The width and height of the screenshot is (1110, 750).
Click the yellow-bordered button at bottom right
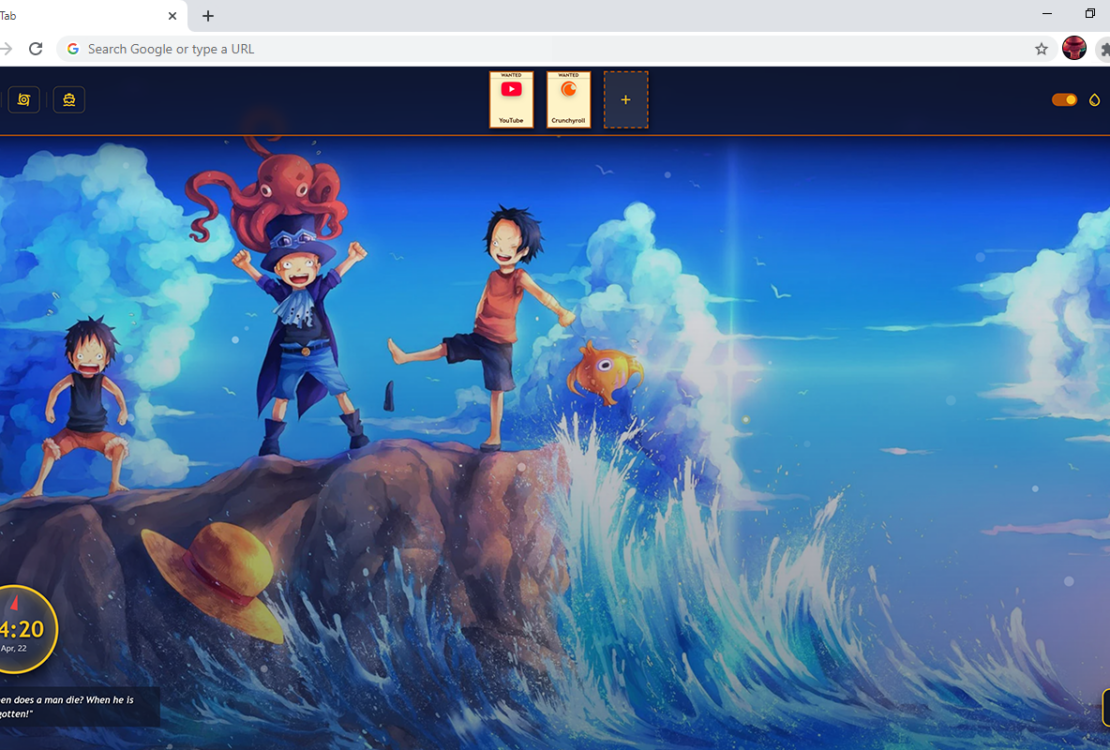(x=1105, y=707)
